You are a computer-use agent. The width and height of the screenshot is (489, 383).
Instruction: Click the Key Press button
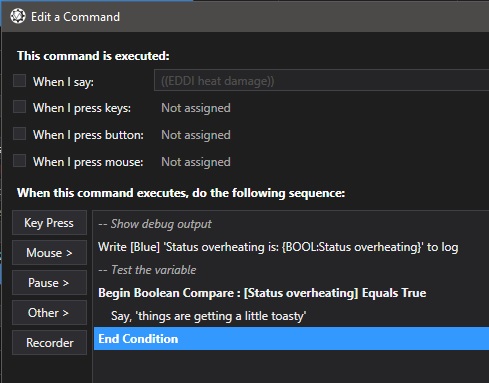tap(49, 222)
